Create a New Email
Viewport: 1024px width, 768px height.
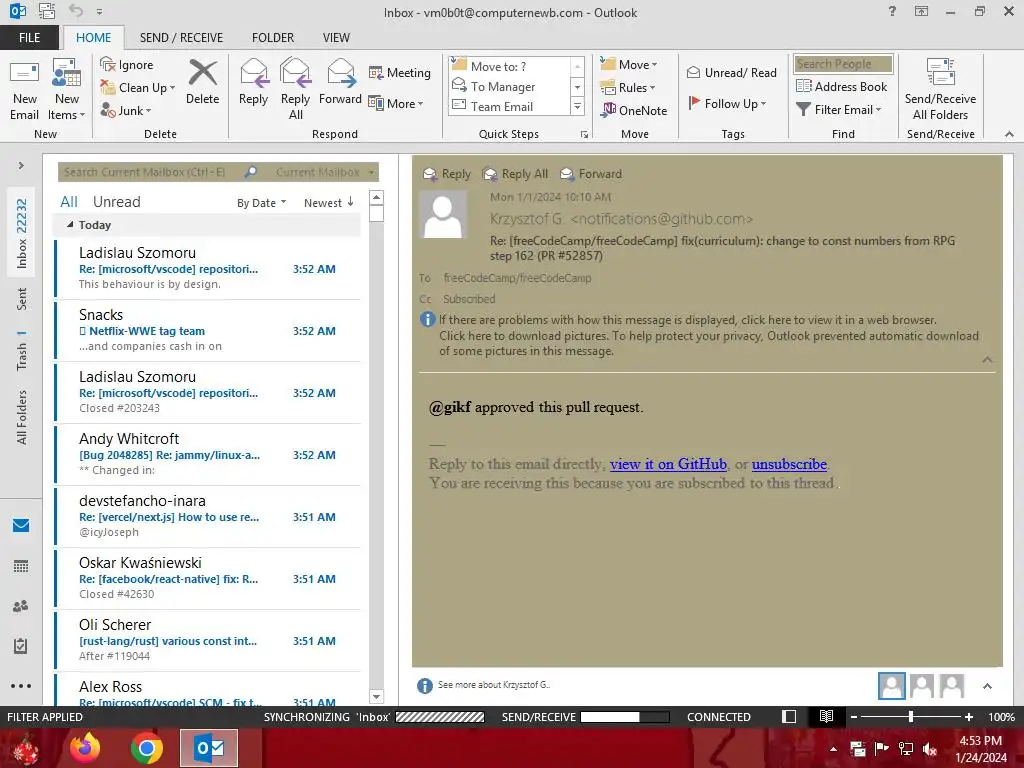point(24,90)
